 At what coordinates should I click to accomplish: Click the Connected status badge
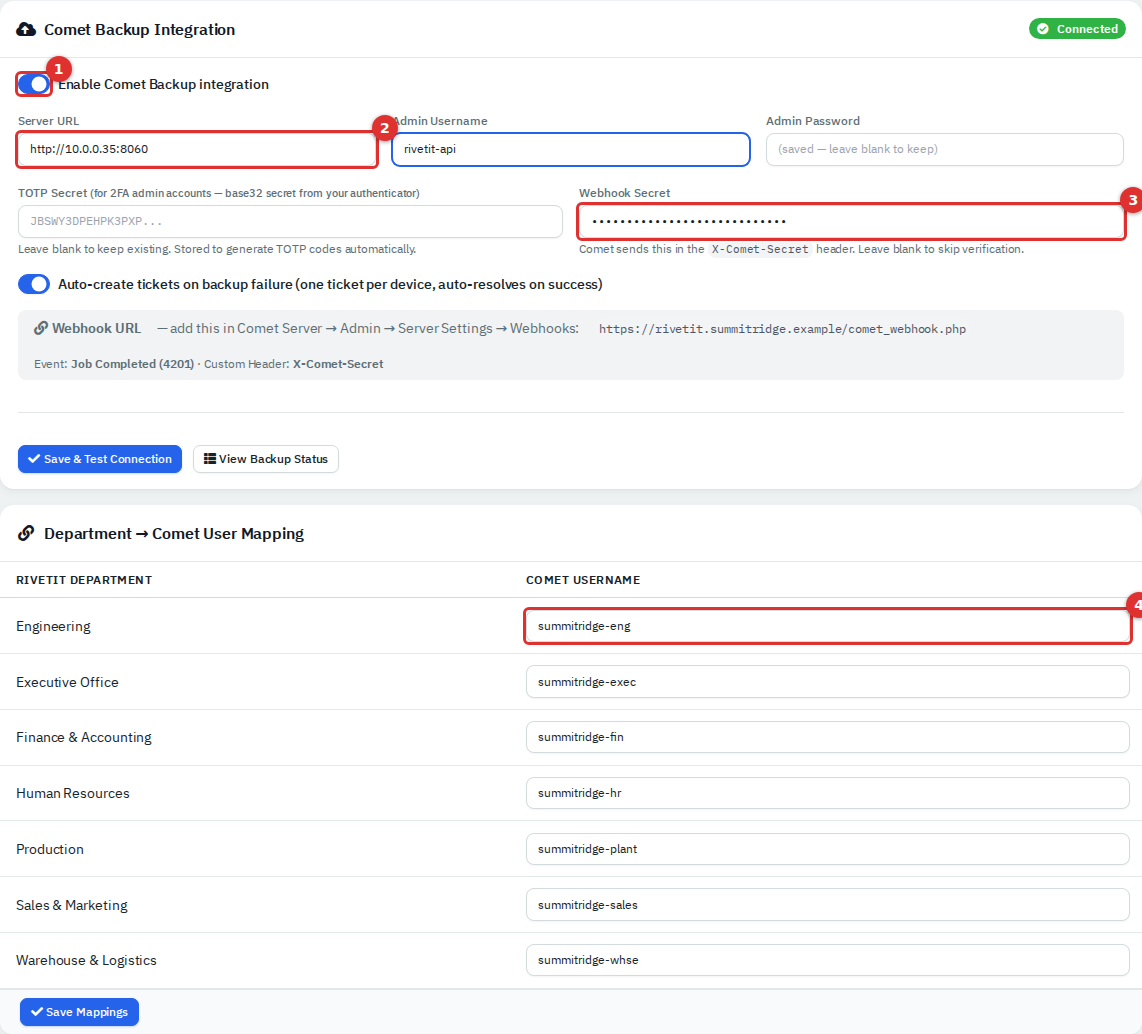point(1077,29)
